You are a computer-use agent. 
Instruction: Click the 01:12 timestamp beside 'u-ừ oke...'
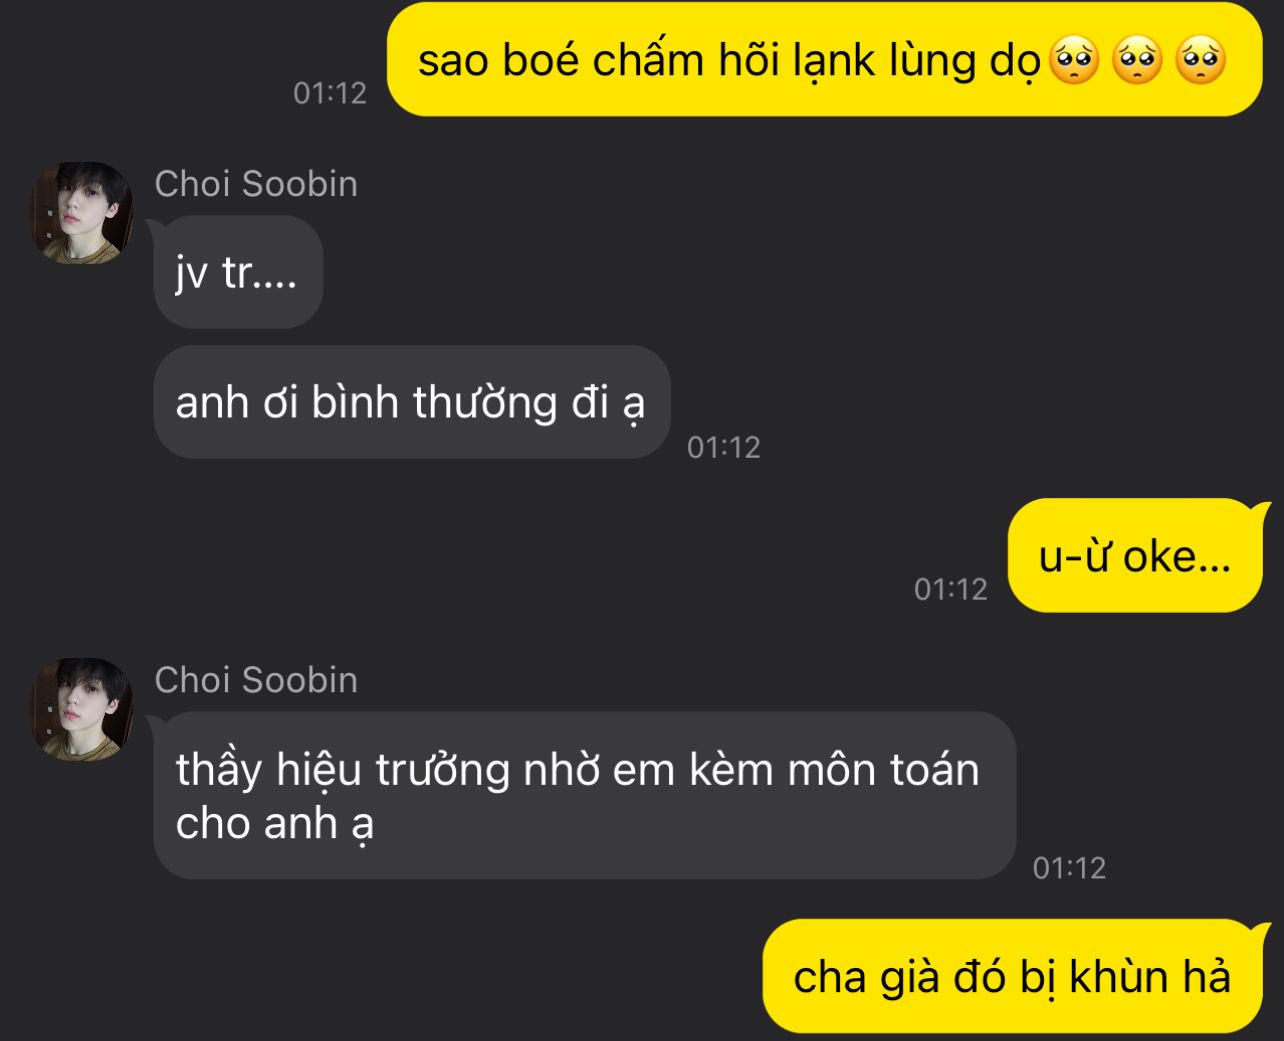pyautogui.click(x=951, y=589)
